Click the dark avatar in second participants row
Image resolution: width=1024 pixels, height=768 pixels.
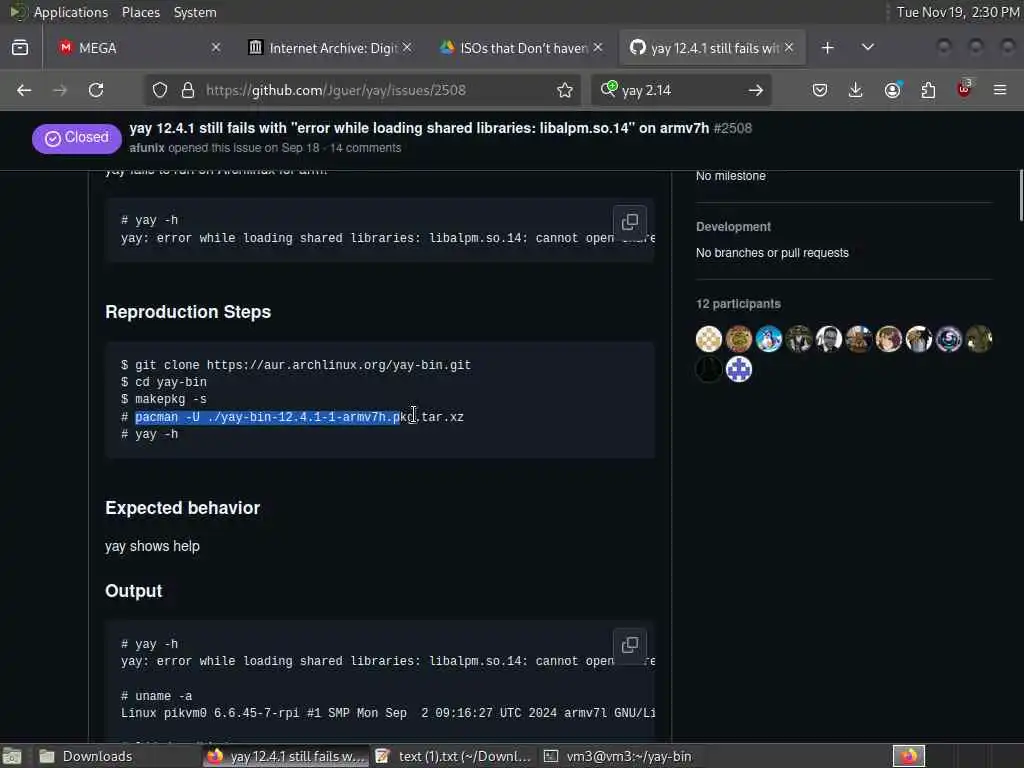pyautogui.click(x=709, y=370)
